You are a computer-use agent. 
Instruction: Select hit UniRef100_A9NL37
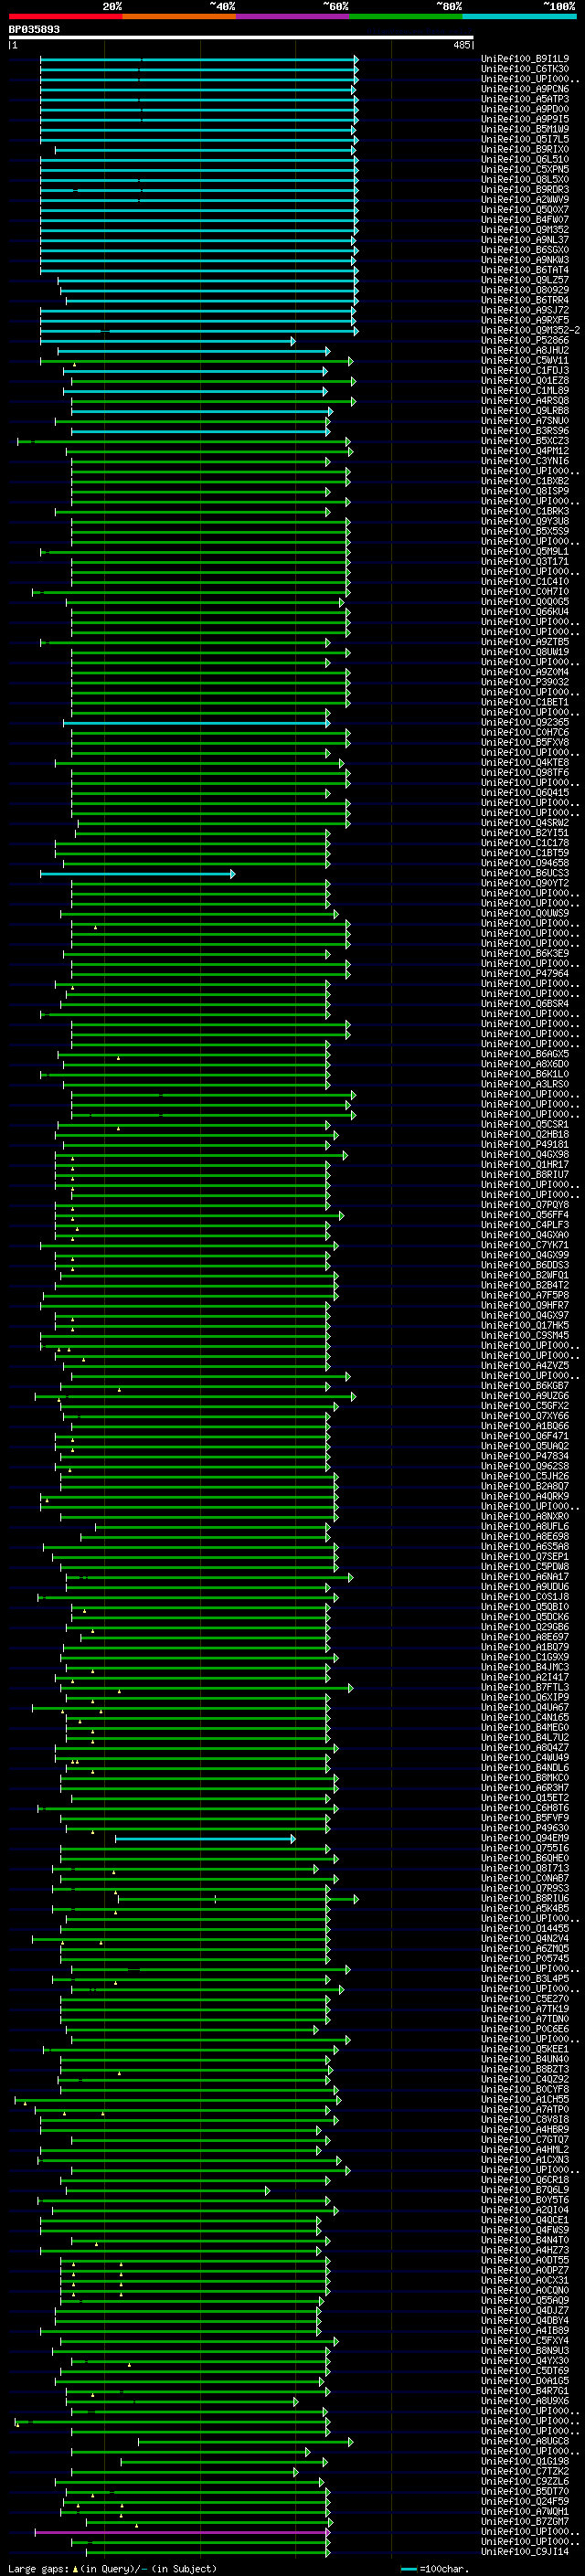click(525, 240)
